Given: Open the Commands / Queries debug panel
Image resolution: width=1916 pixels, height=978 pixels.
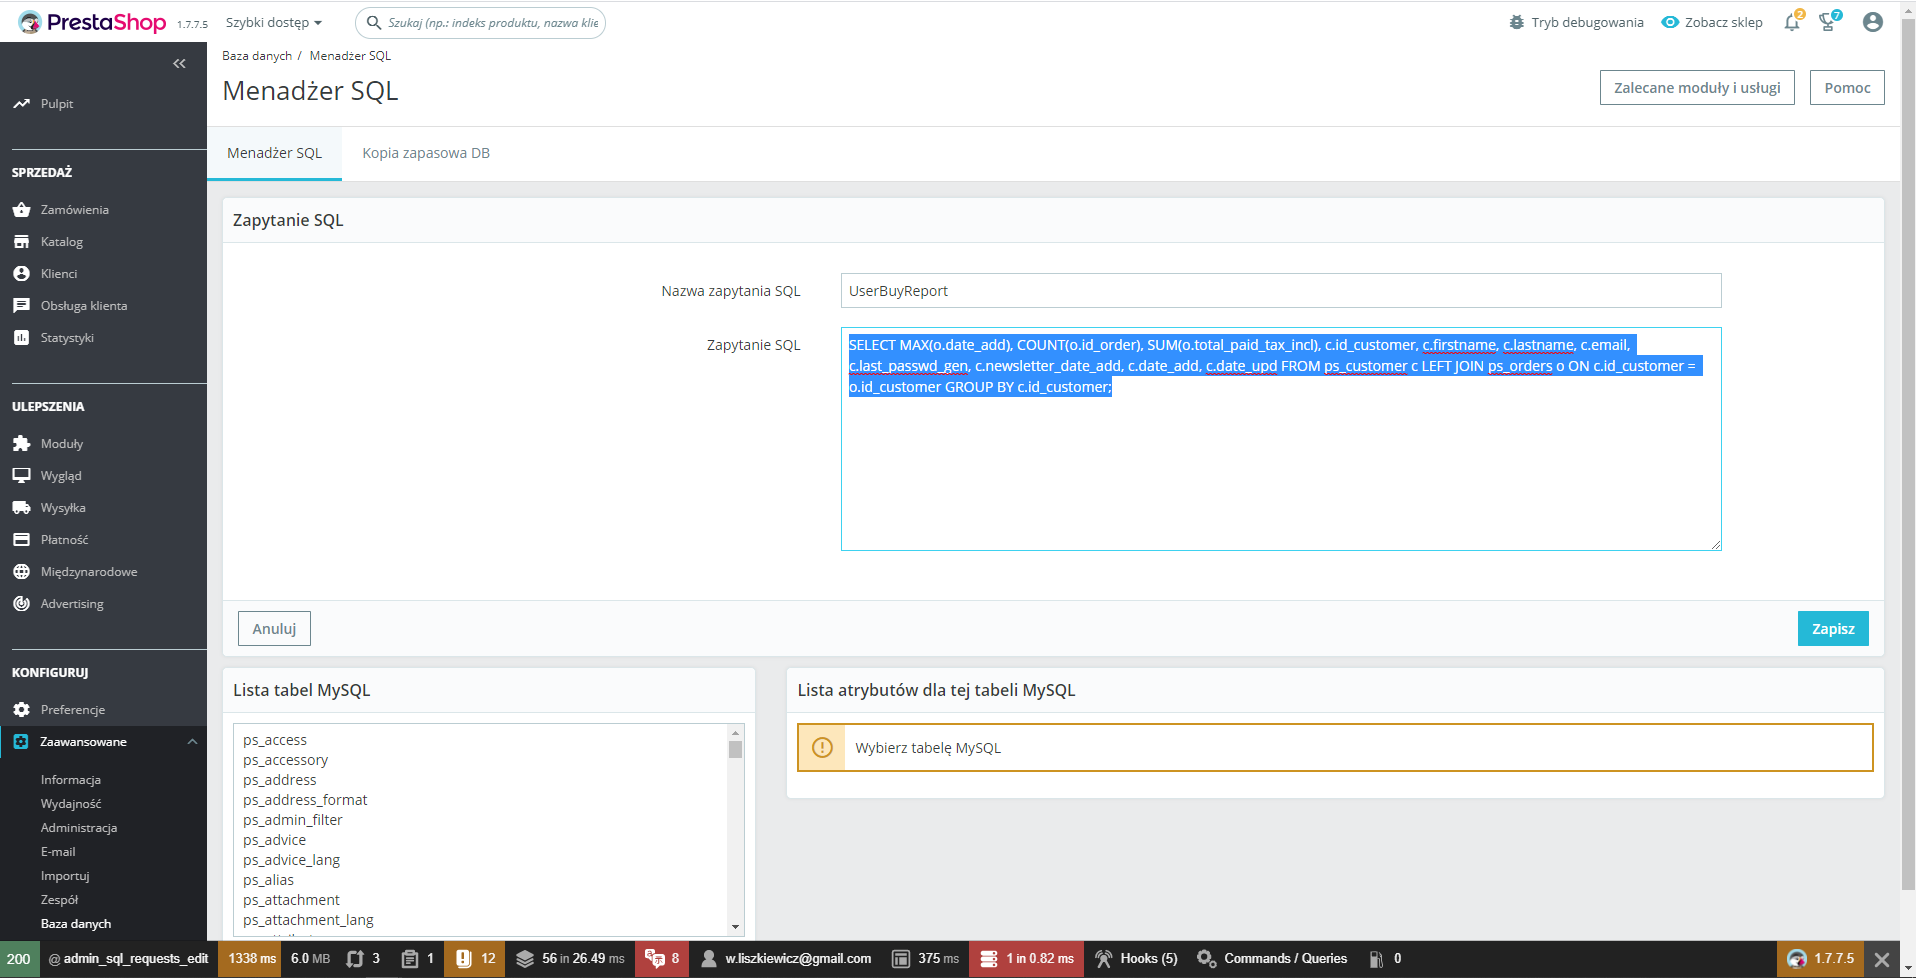Looking at the screenshot, I should tap(1272, 959).
